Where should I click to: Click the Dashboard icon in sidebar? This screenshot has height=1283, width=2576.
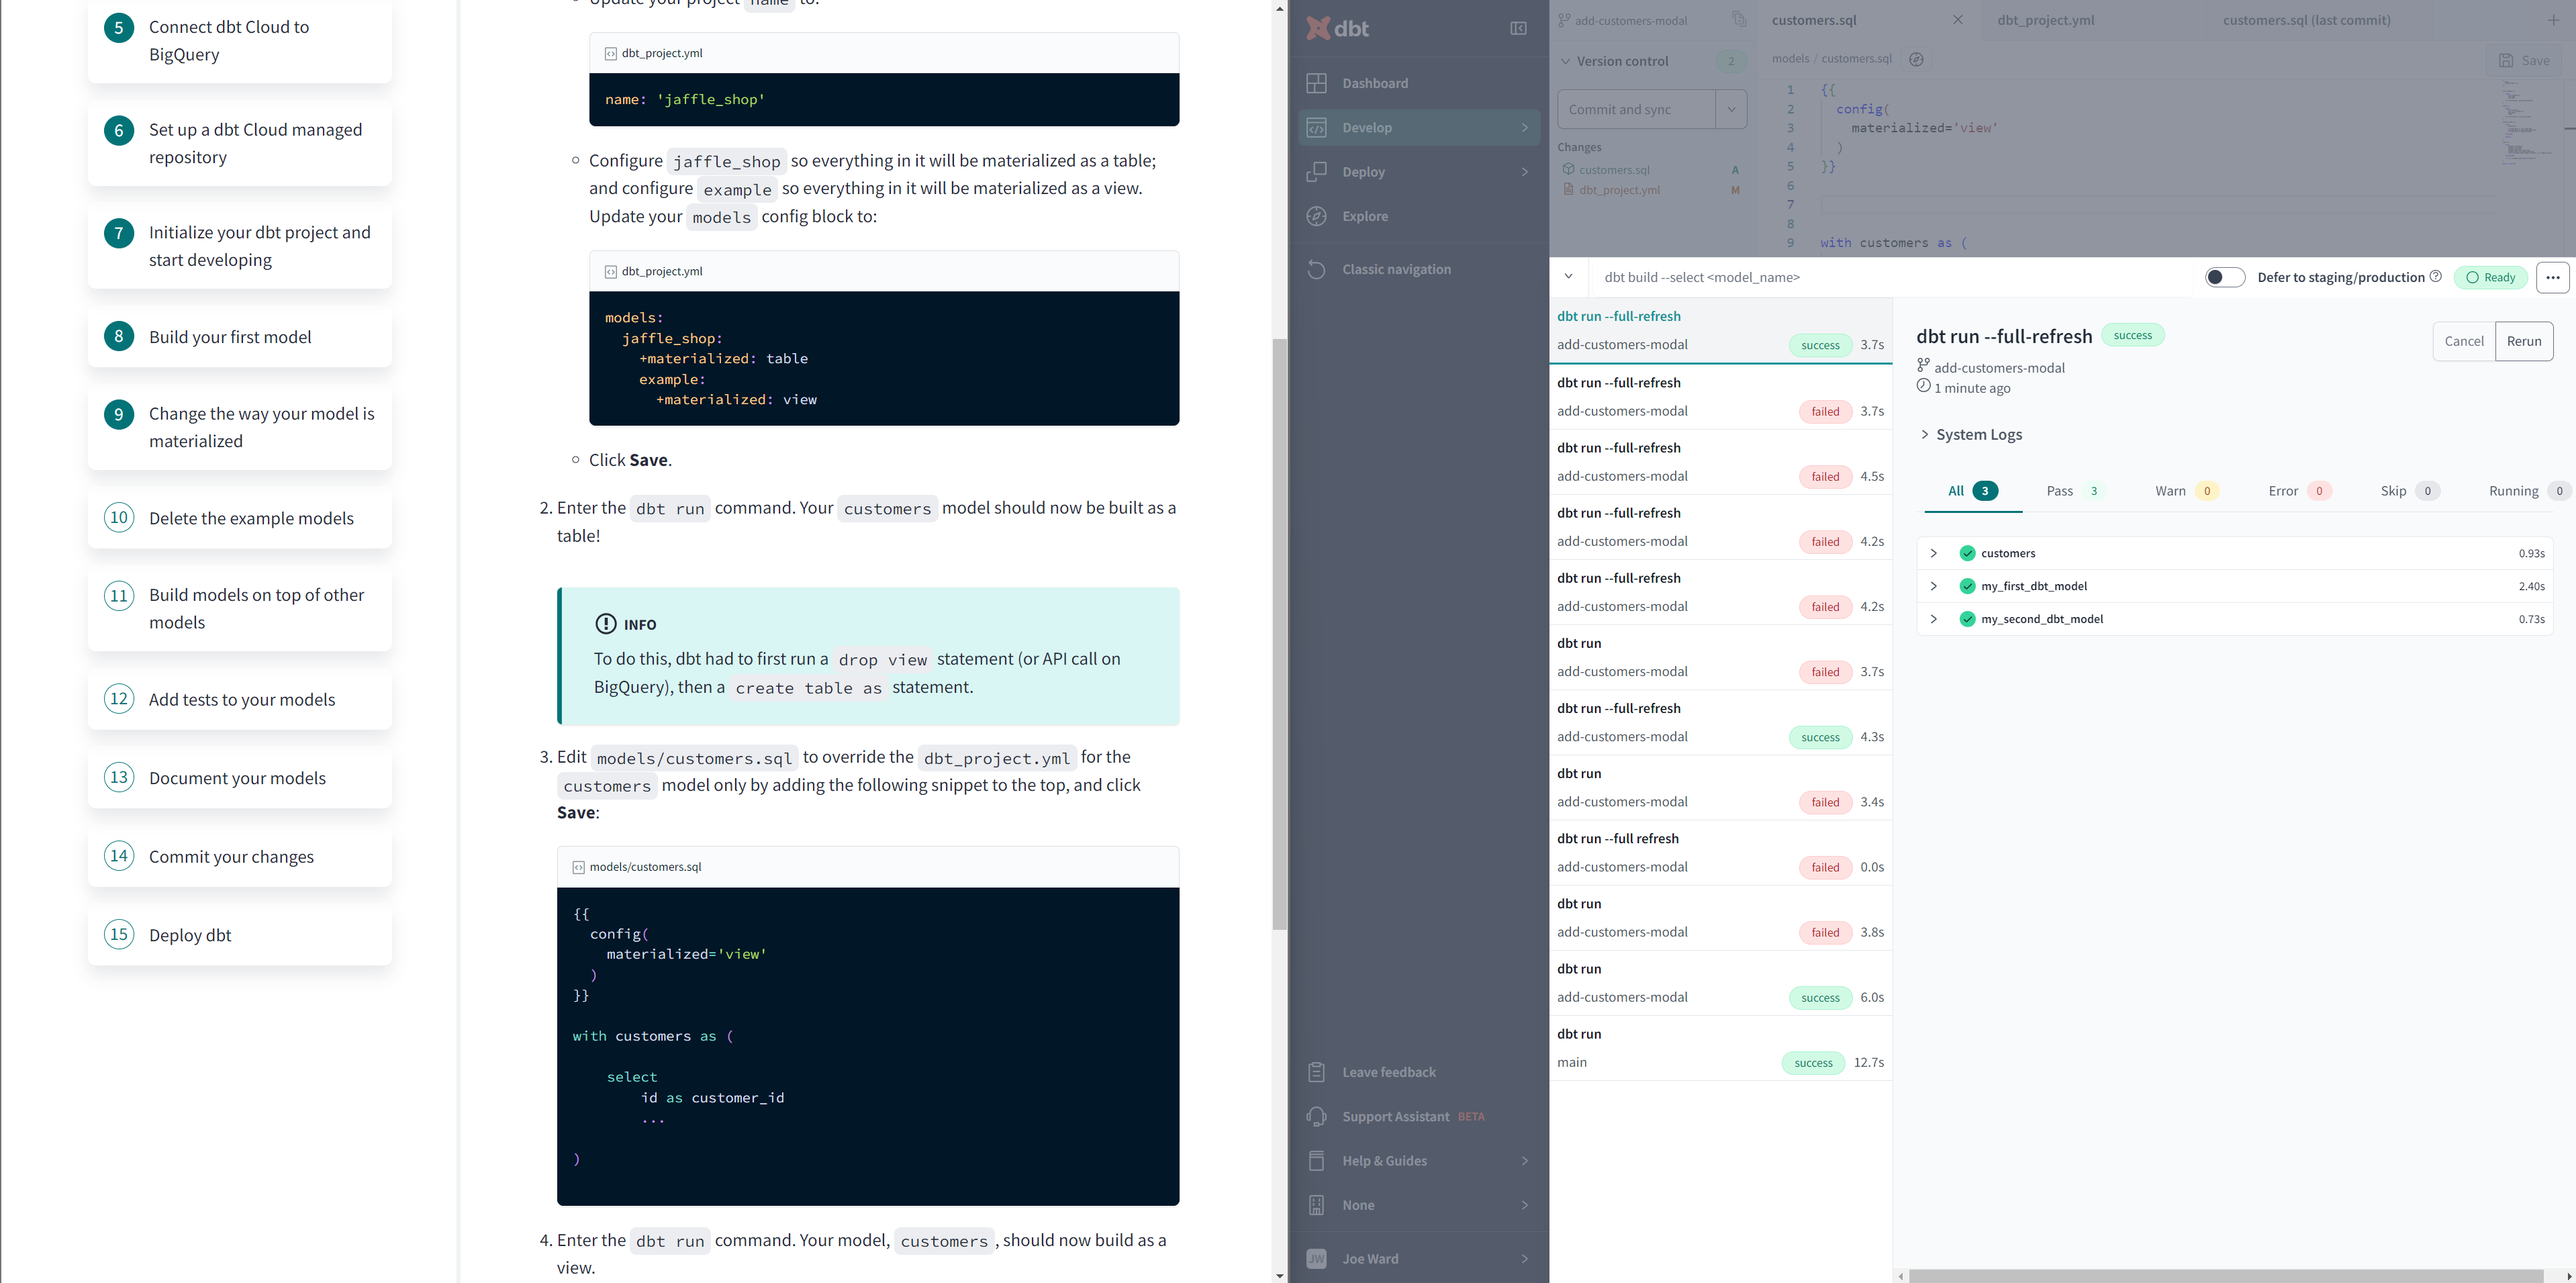[x=1318, y=82]
